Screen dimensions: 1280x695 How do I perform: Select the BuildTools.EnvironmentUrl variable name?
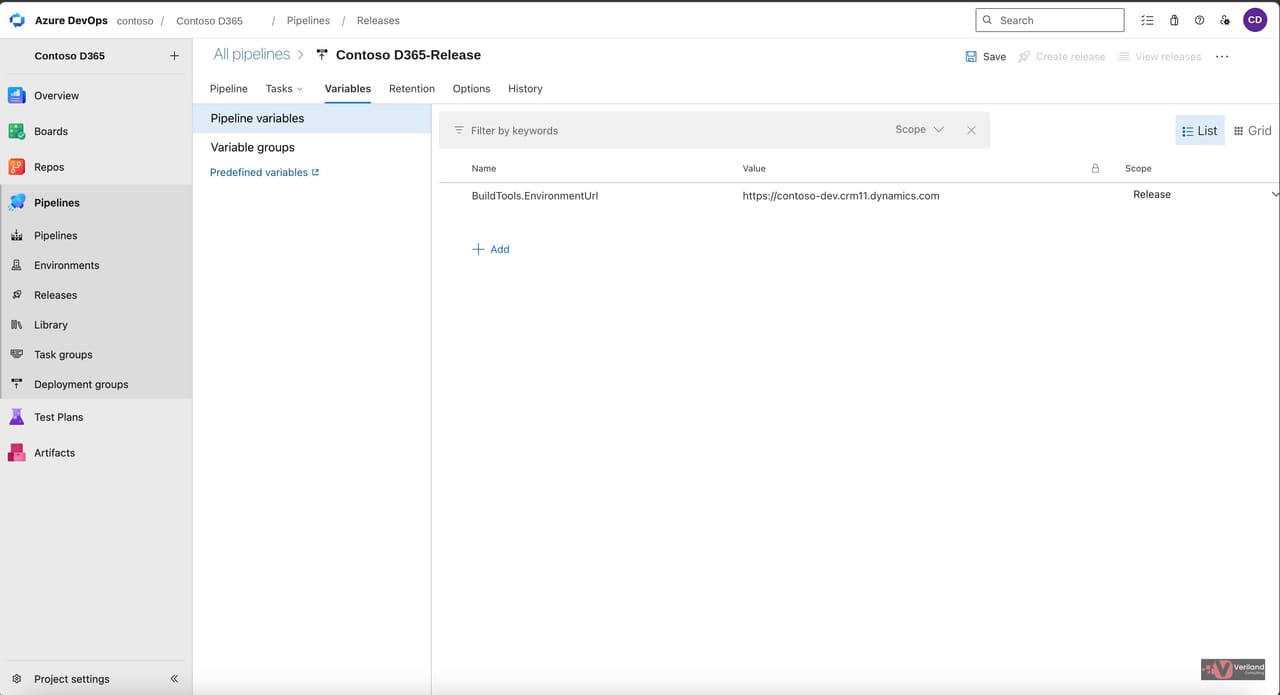535,196
